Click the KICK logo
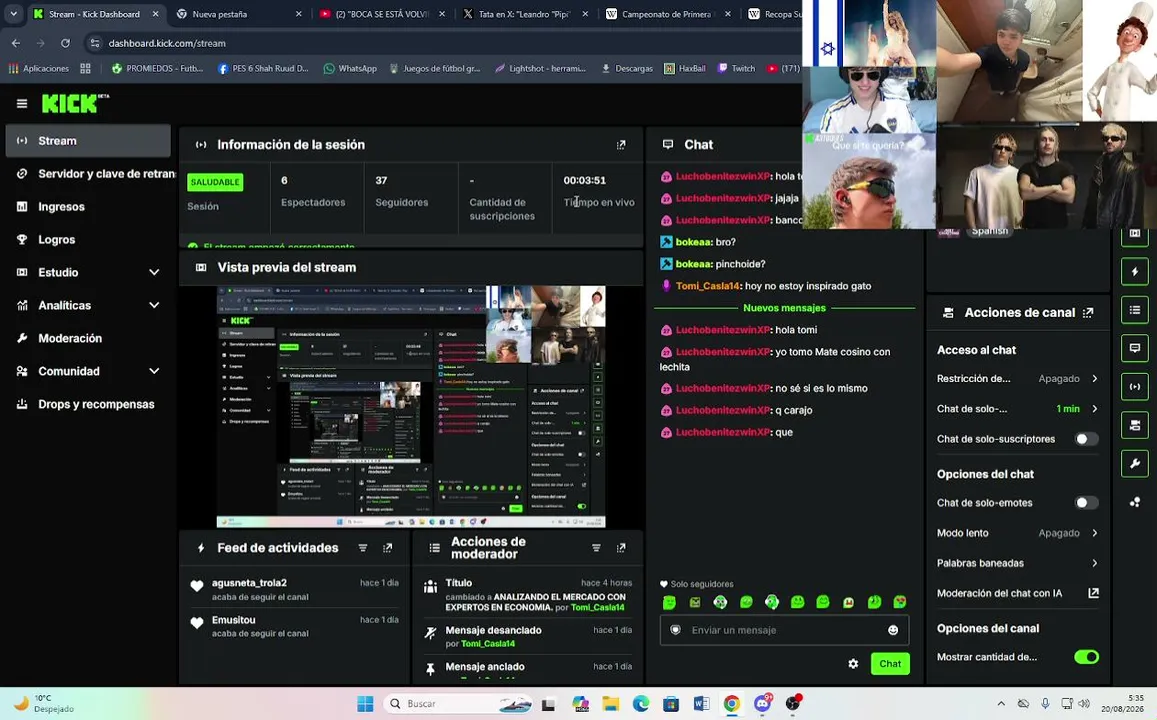 (73, 103)
